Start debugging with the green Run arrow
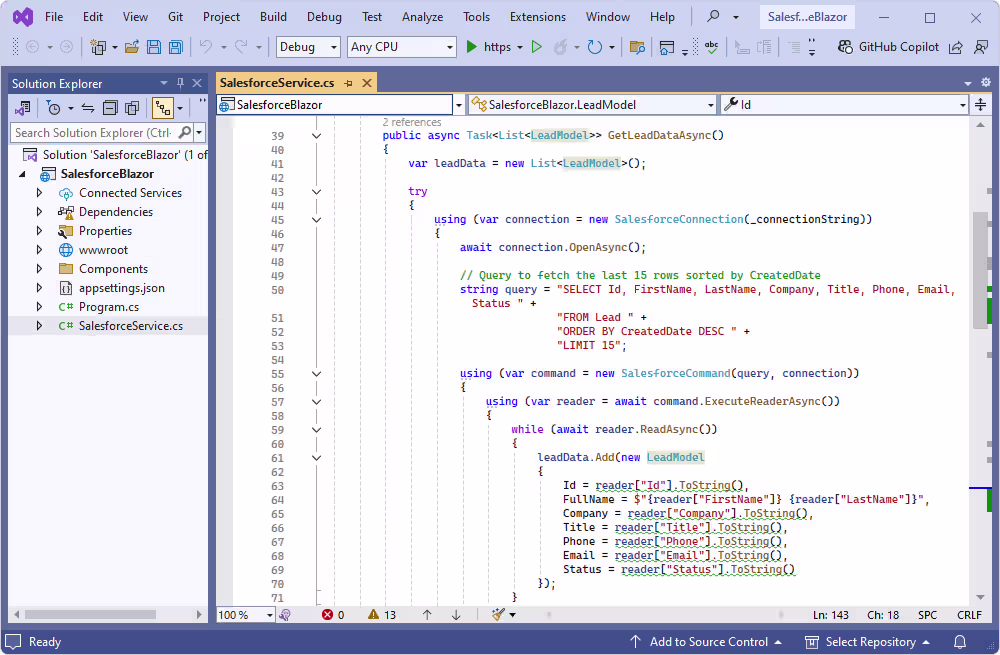The image size is (1000, 655). pyautogui.click(x=470, y=47)
